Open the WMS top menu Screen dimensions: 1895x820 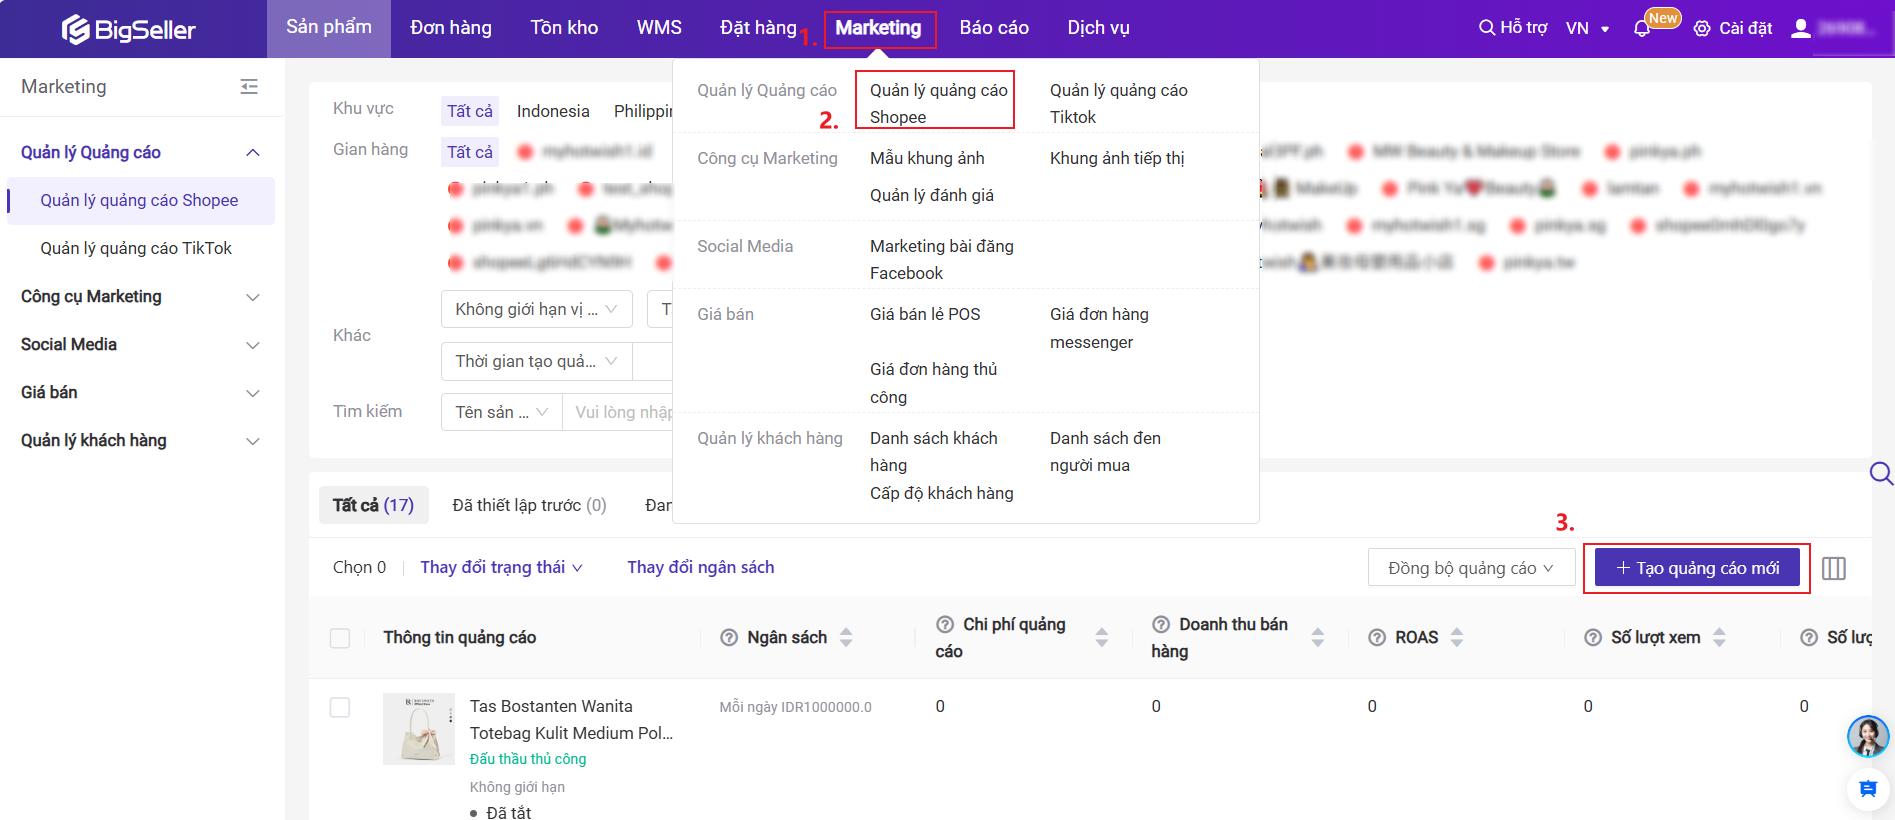(x=659, y=28)
